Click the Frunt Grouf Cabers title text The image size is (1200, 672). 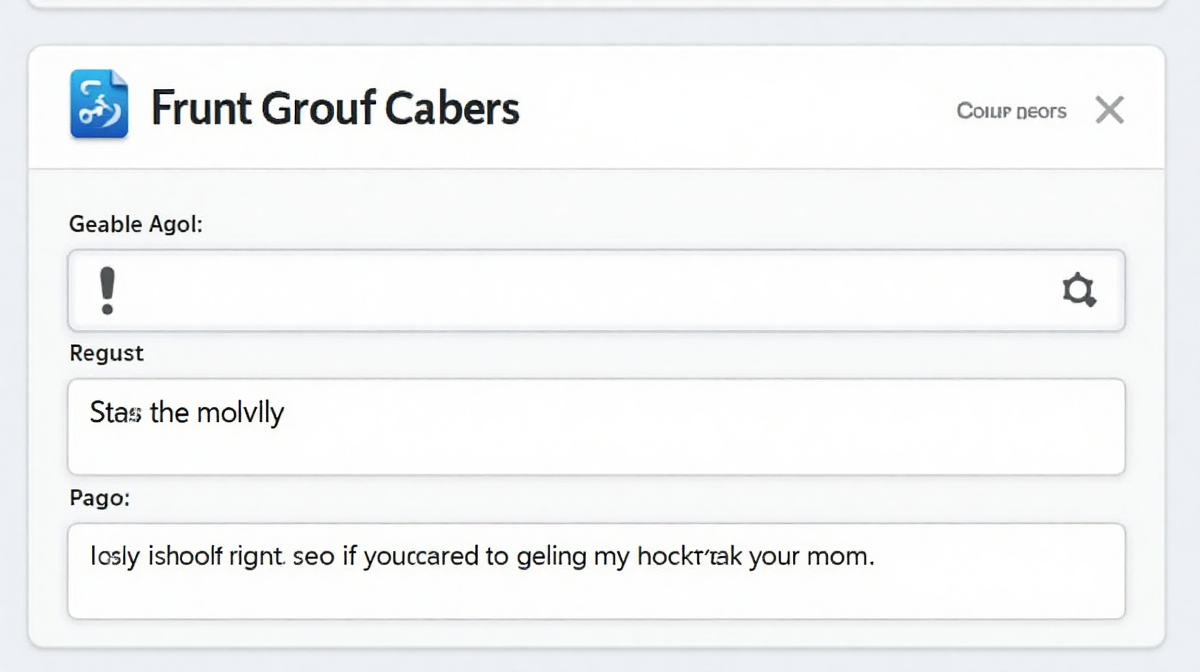tap(335, 108)
